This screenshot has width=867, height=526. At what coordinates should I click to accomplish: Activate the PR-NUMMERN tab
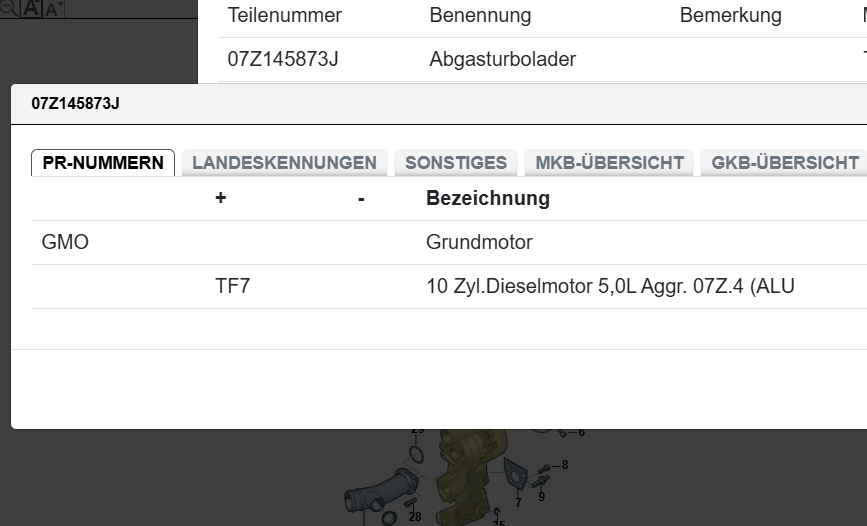click(103, 163)
